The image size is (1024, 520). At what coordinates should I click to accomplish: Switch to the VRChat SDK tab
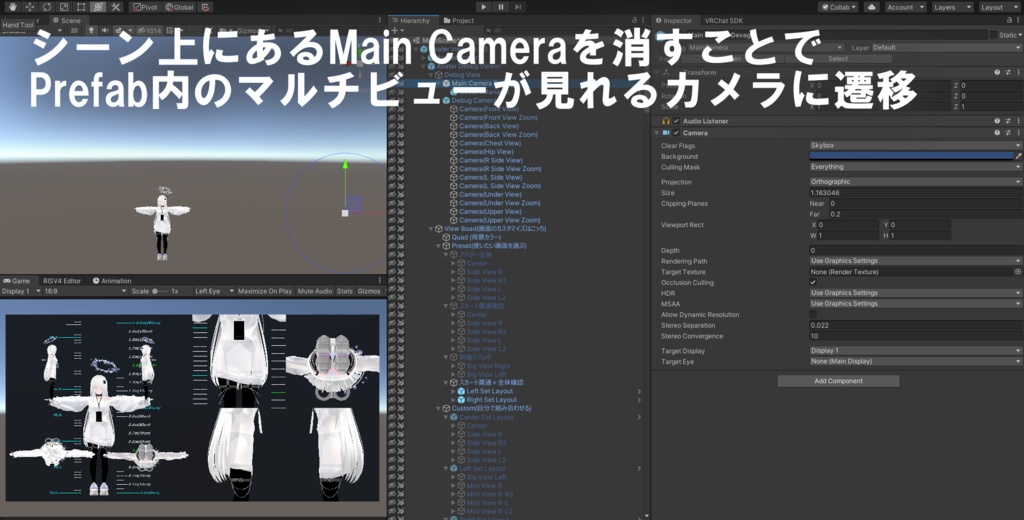pyautogui.click(x=724, y=21)
